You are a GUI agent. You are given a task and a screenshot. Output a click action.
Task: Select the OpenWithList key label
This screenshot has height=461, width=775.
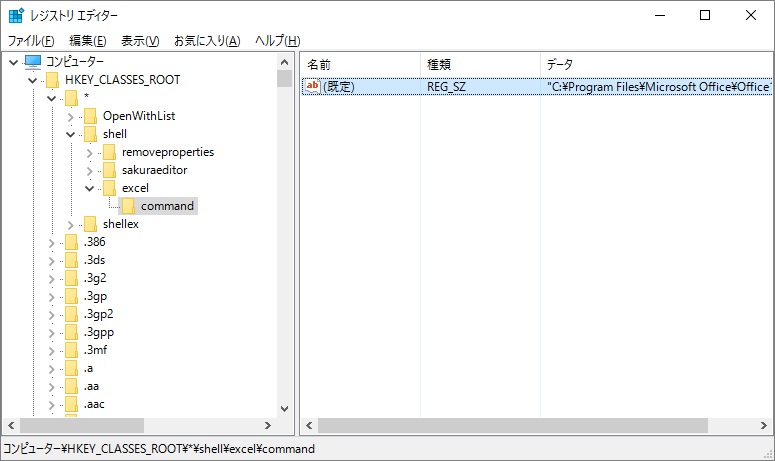[139, 116]
